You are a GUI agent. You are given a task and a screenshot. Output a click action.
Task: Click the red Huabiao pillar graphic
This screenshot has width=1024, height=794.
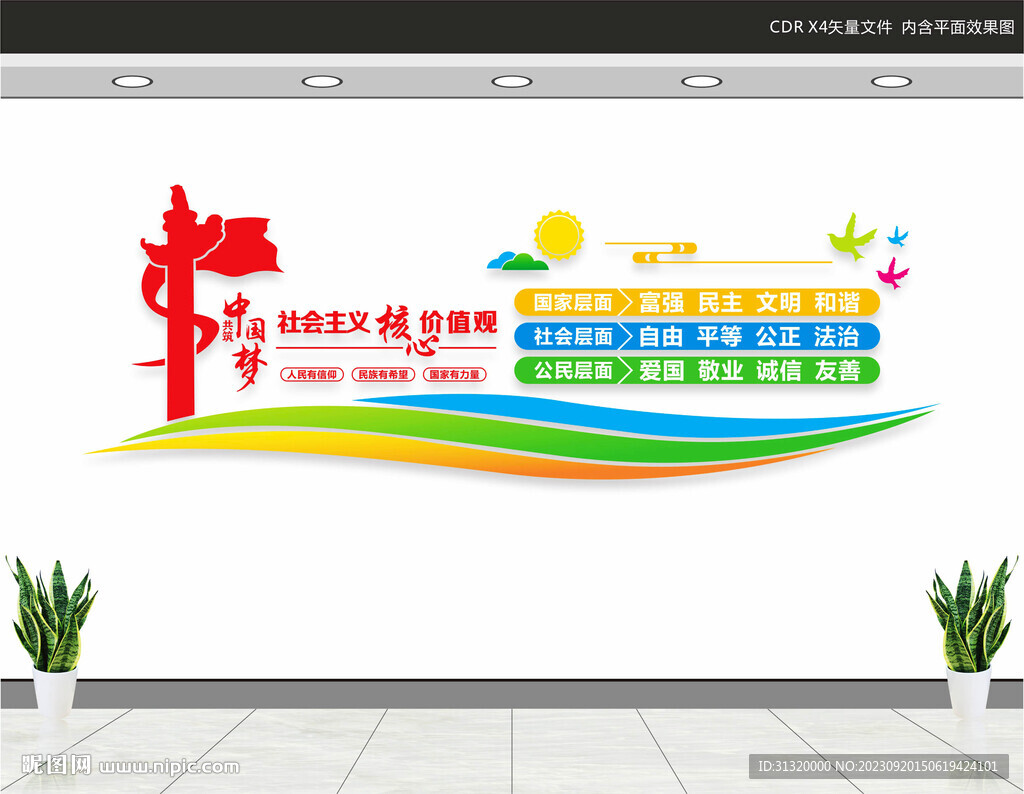180,302
